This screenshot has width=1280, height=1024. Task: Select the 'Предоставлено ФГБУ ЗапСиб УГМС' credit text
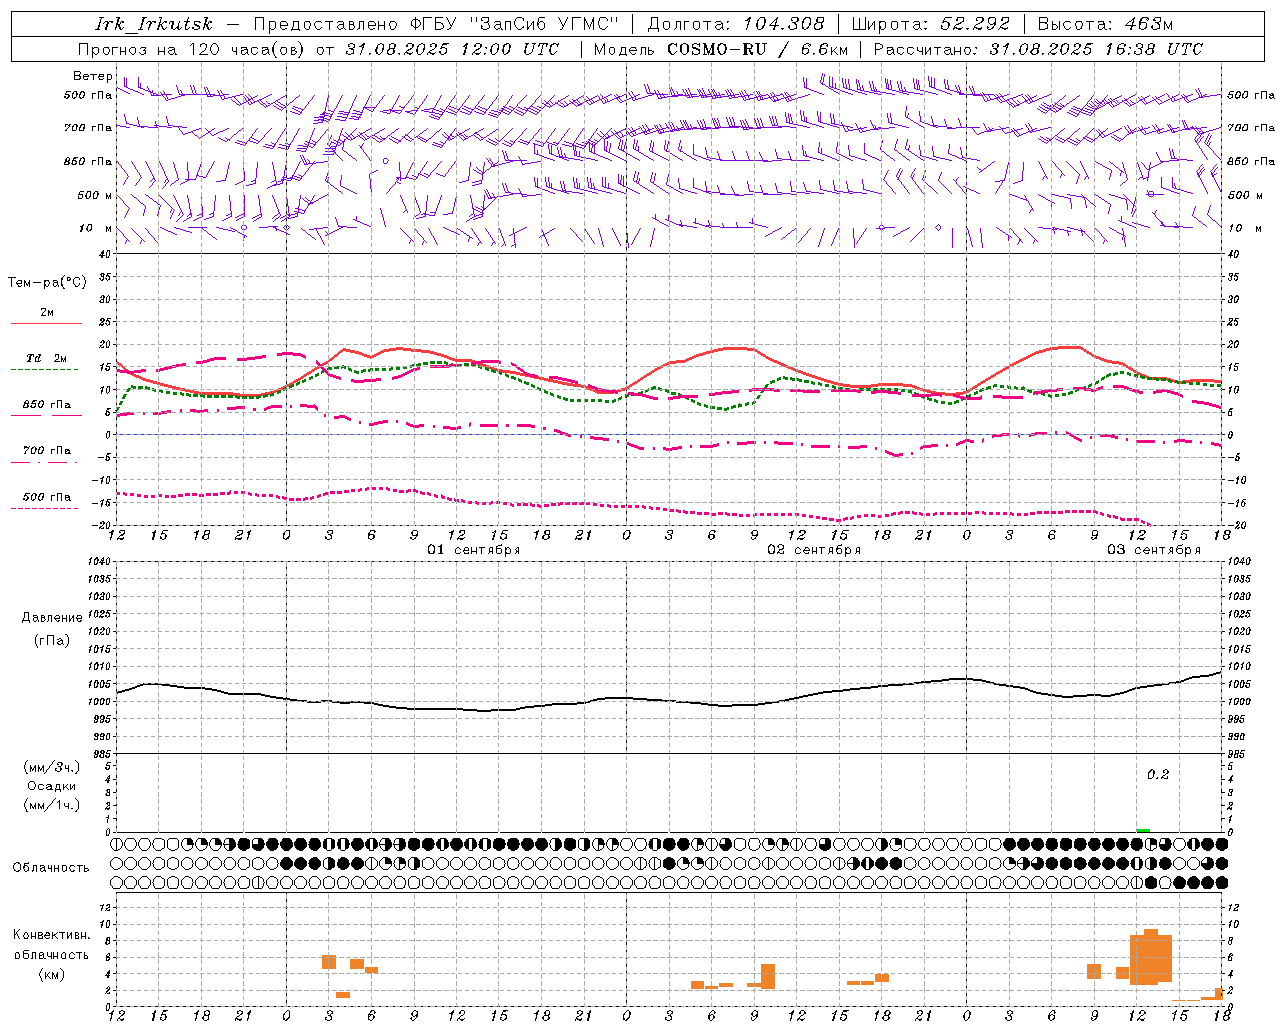[436, 24]
